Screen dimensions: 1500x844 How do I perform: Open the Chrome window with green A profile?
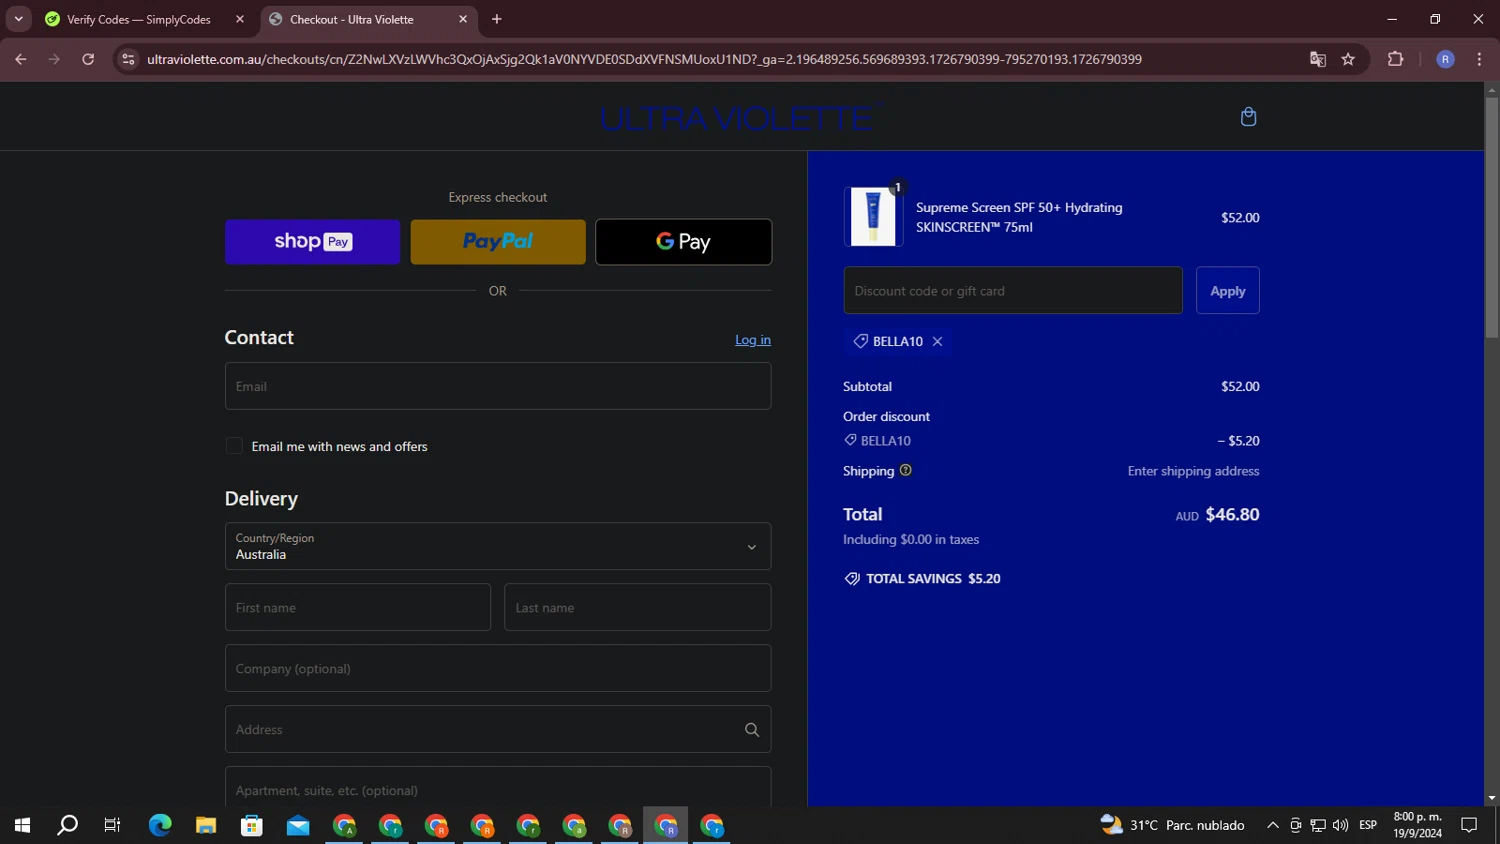pyautogui.click(x=344, y=825)
